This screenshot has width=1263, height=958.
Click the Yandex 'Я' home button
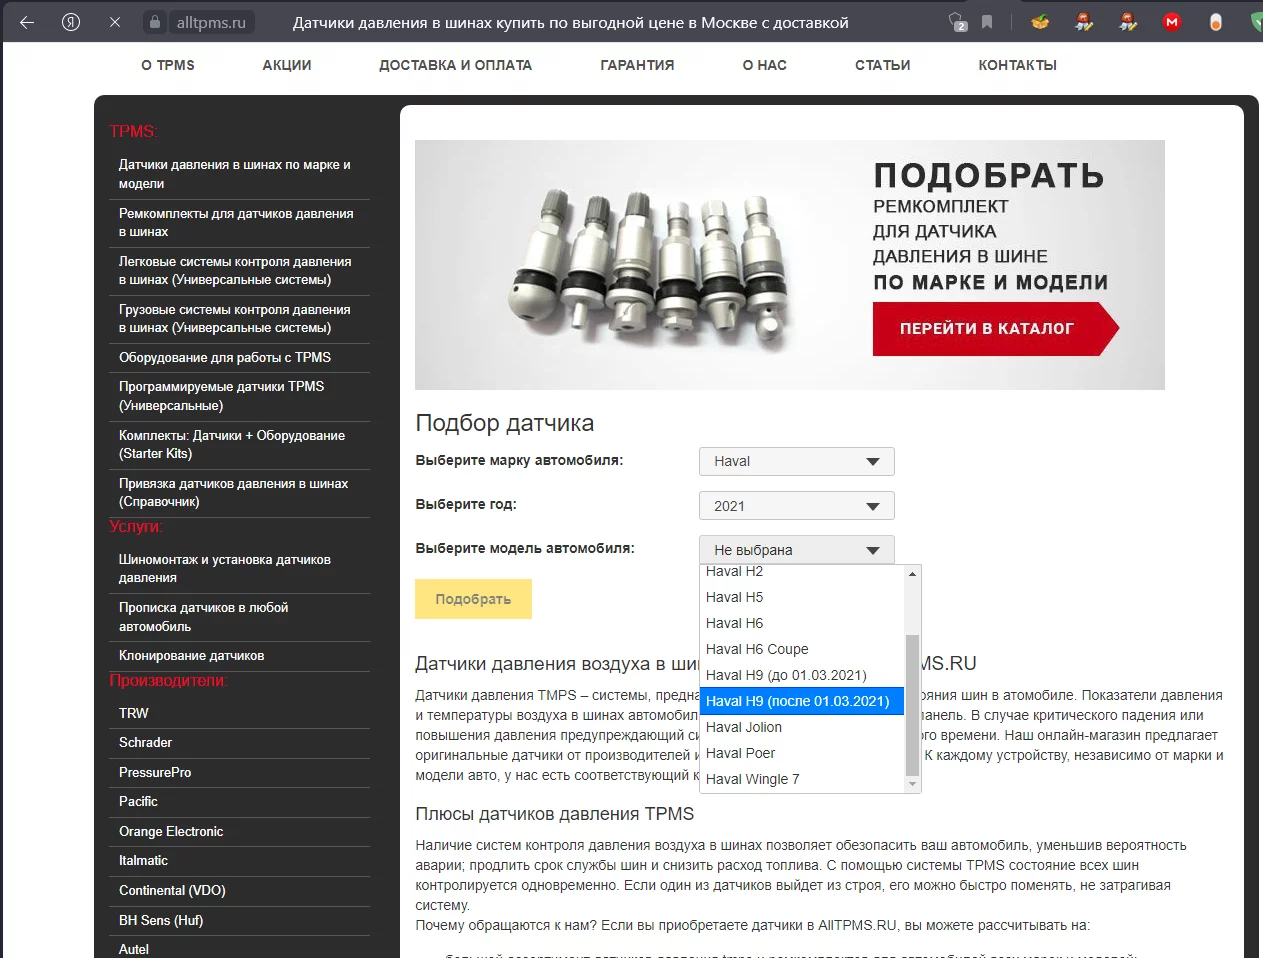71,22
